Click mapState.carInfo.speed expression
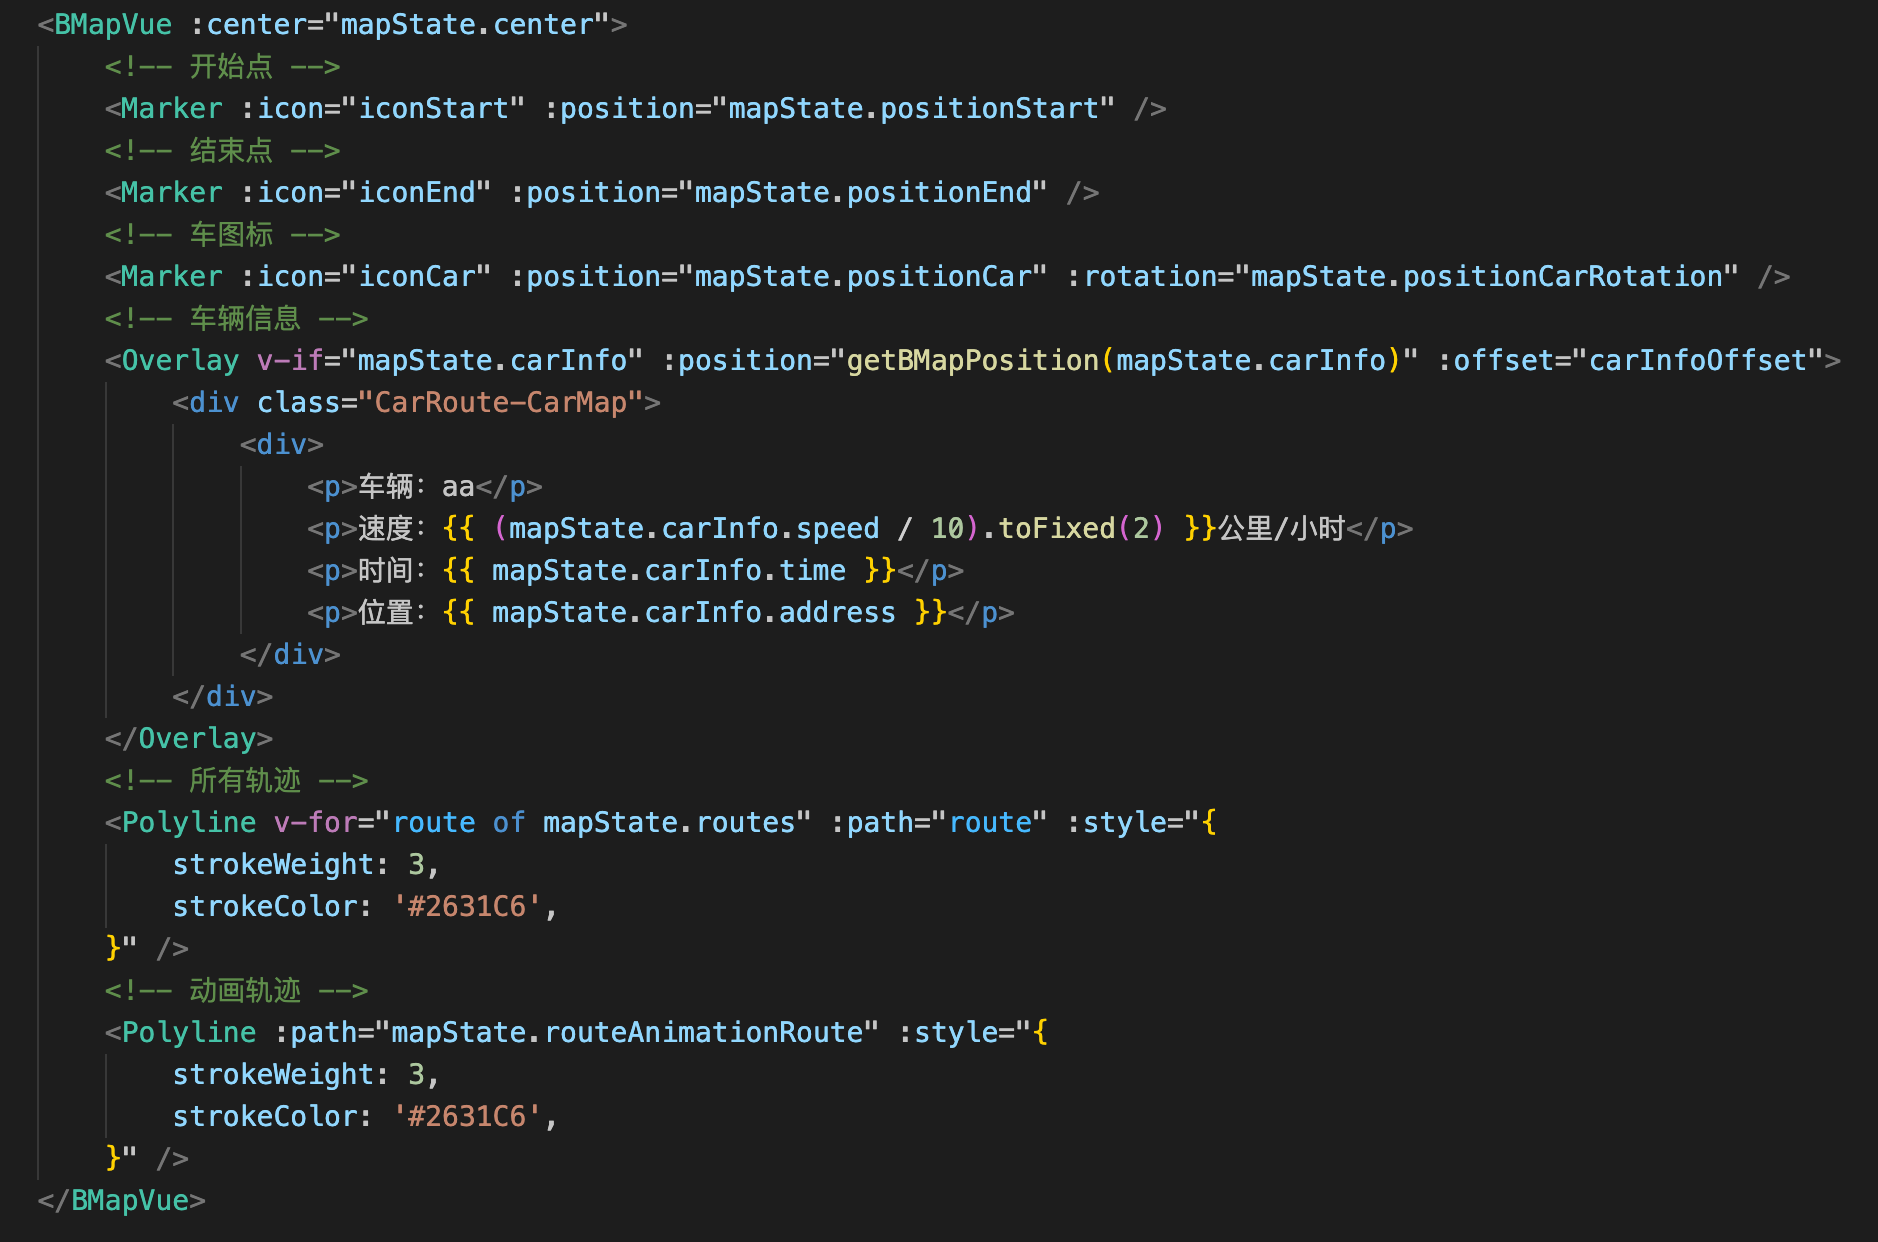Image resolution: width=1878 pixels, height=1242 pixels. click(x=695, y=528)
